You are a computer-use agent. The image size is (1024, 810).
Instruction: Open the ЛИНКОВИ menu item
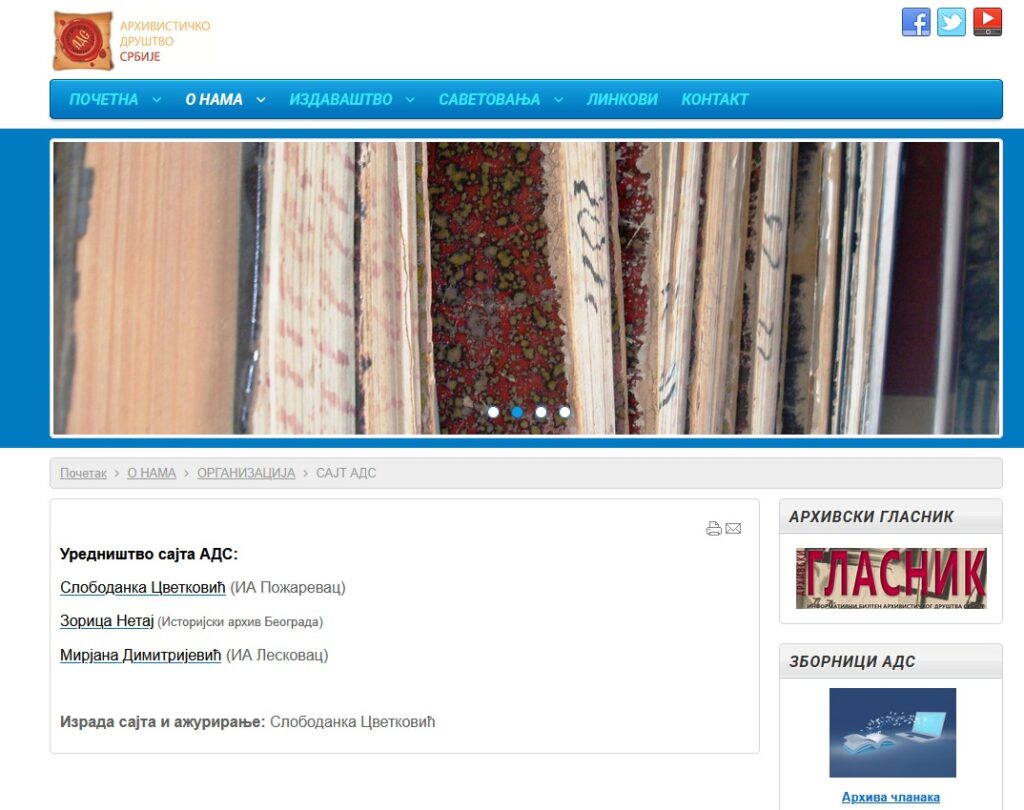tap(622, 100)
